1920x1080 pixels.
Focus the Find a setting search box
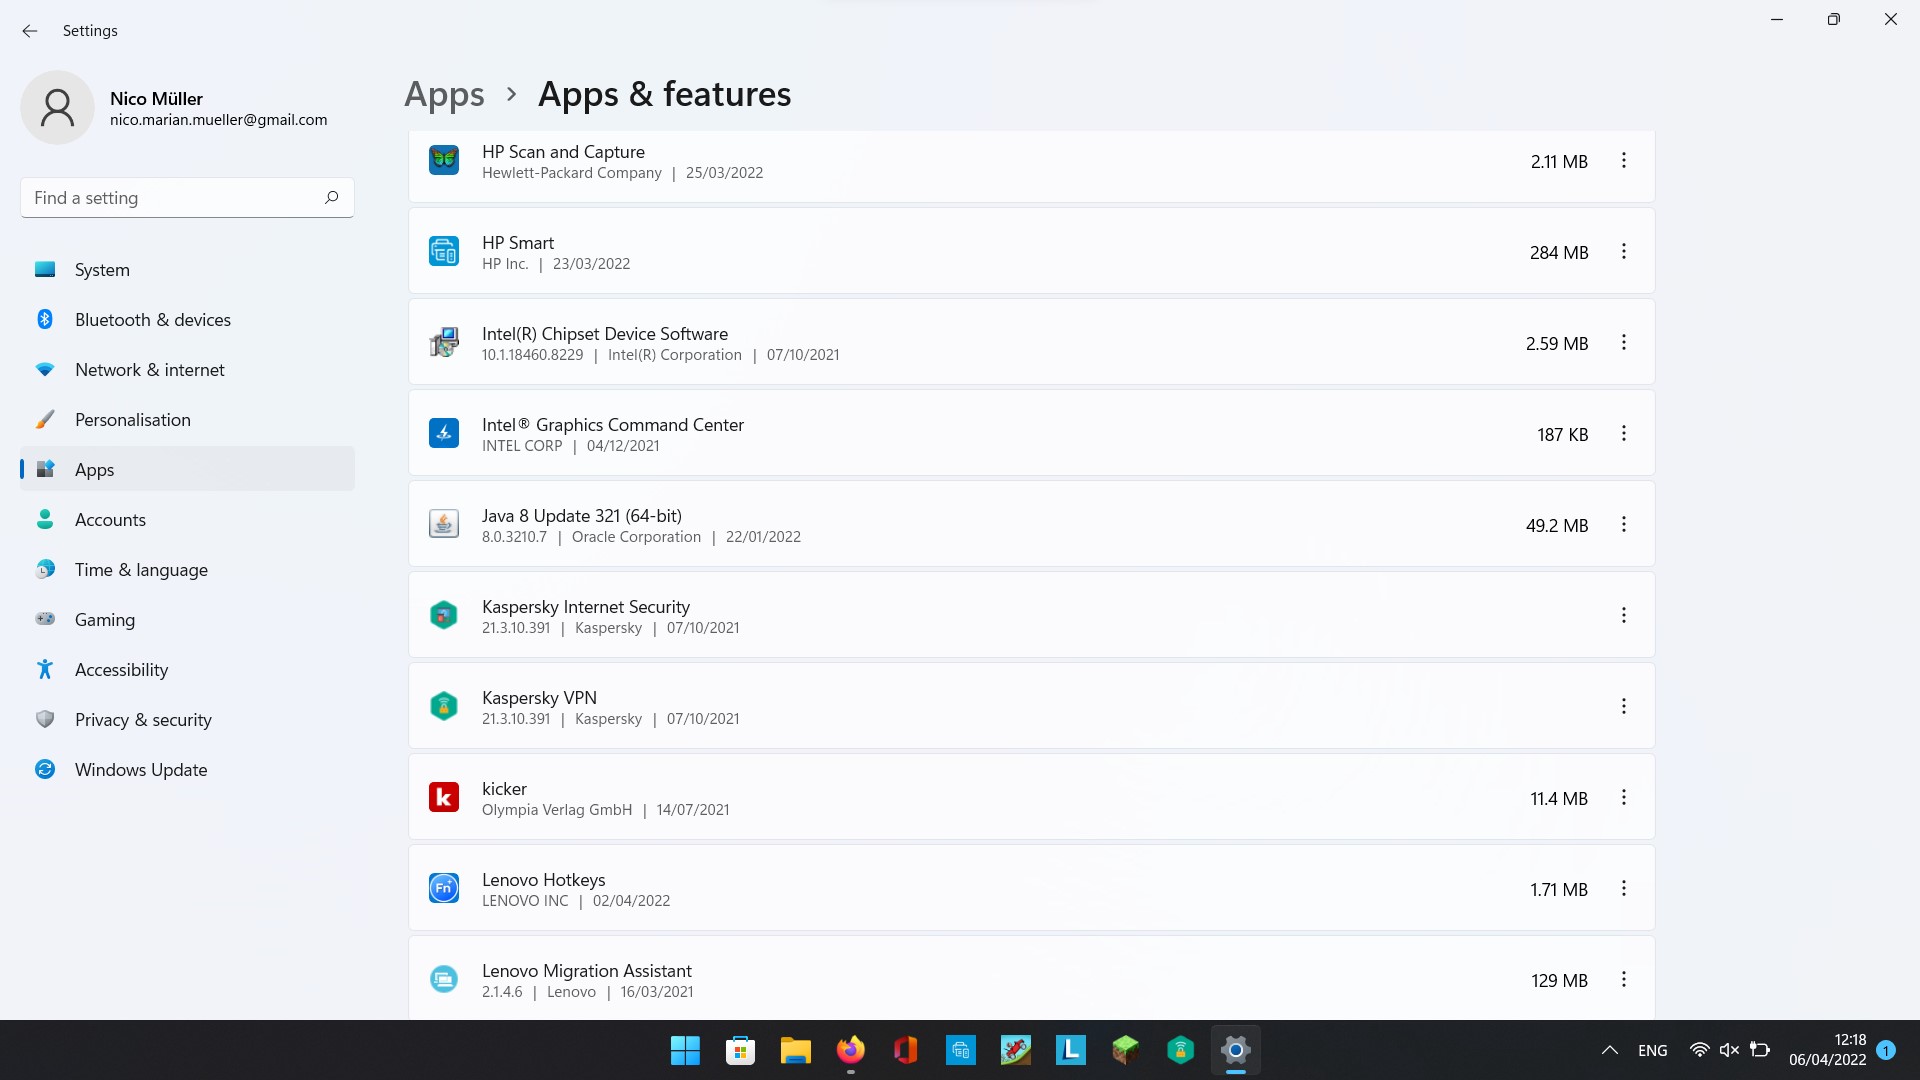point(170,198)
